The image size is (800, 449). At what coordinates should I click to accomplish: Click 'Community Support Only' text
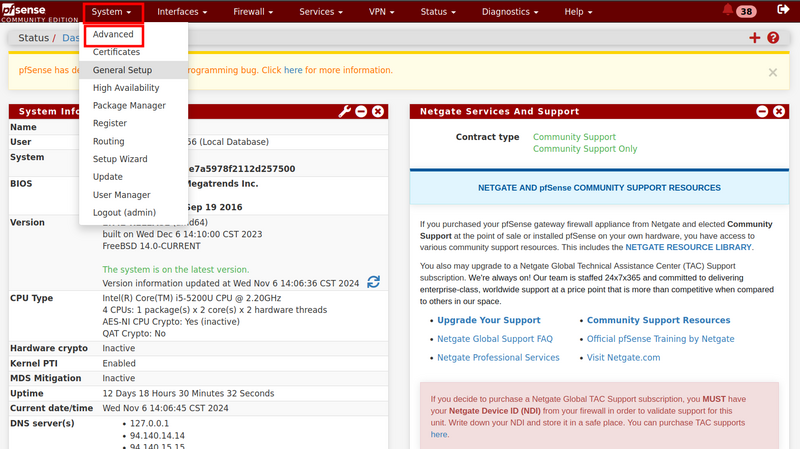(585, 149)
